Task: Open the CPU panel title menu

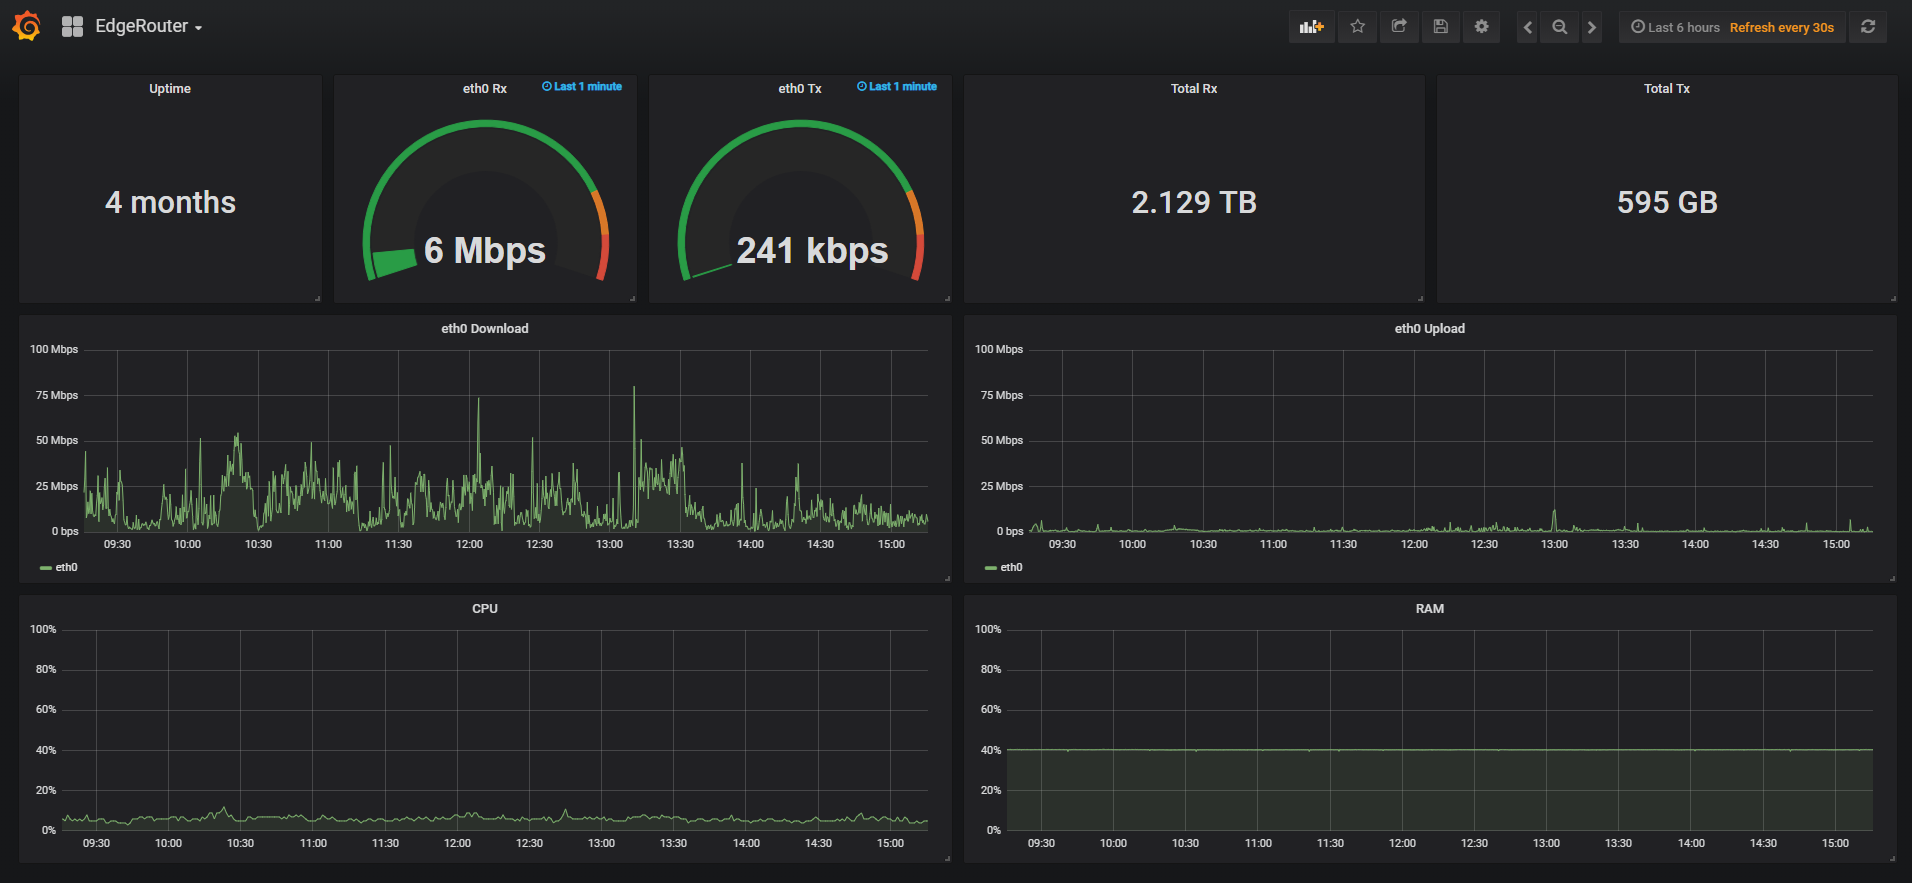Action: [x=485, y=608]
